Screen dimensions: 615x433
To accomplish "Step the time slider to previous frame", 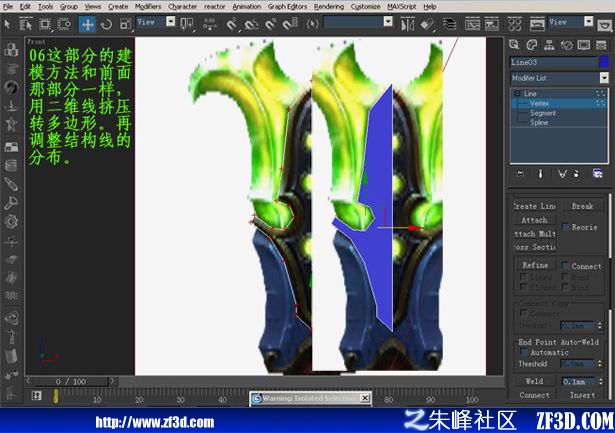I will pyautogui.click(x=28, y=381).
